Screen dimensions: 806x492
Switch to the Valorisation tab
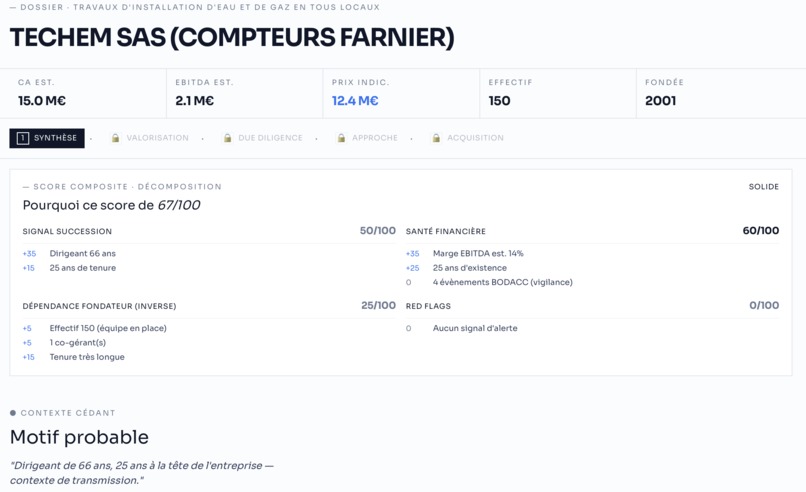(150, 138)
